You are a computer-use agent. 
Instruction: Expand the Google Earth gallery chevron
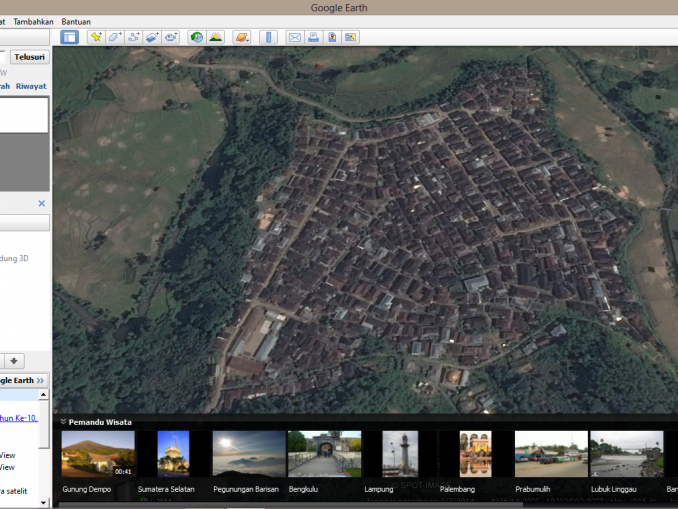pos(41,381)
